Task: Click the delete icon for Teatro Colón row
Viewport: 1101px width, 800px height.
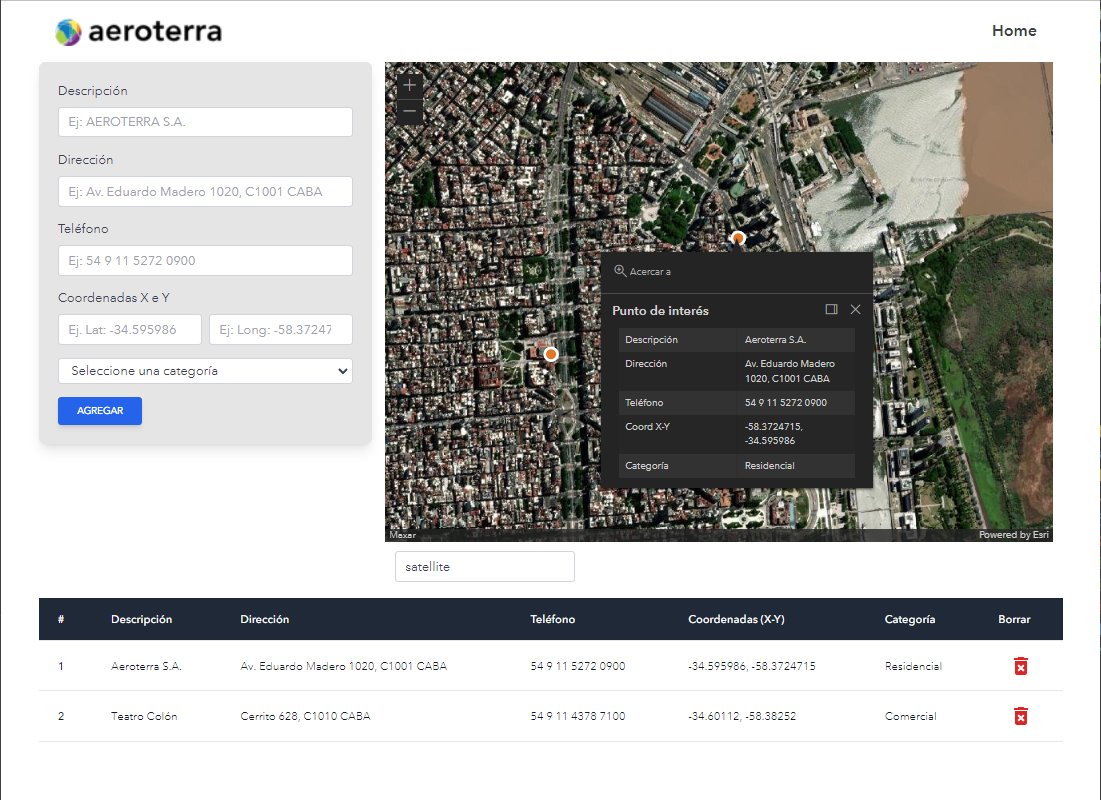Action: coord(1020,716)
